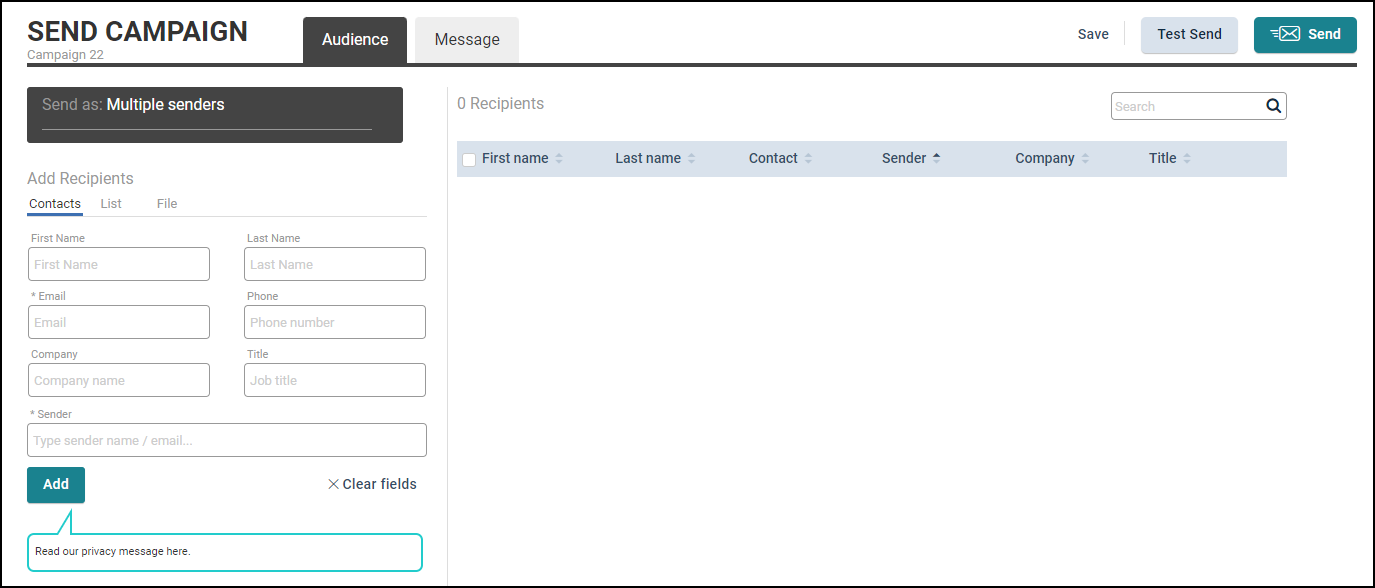The image size is (1375, 588).
Task: Sort by Last name column arrows
Action: (x=691, y=158)
